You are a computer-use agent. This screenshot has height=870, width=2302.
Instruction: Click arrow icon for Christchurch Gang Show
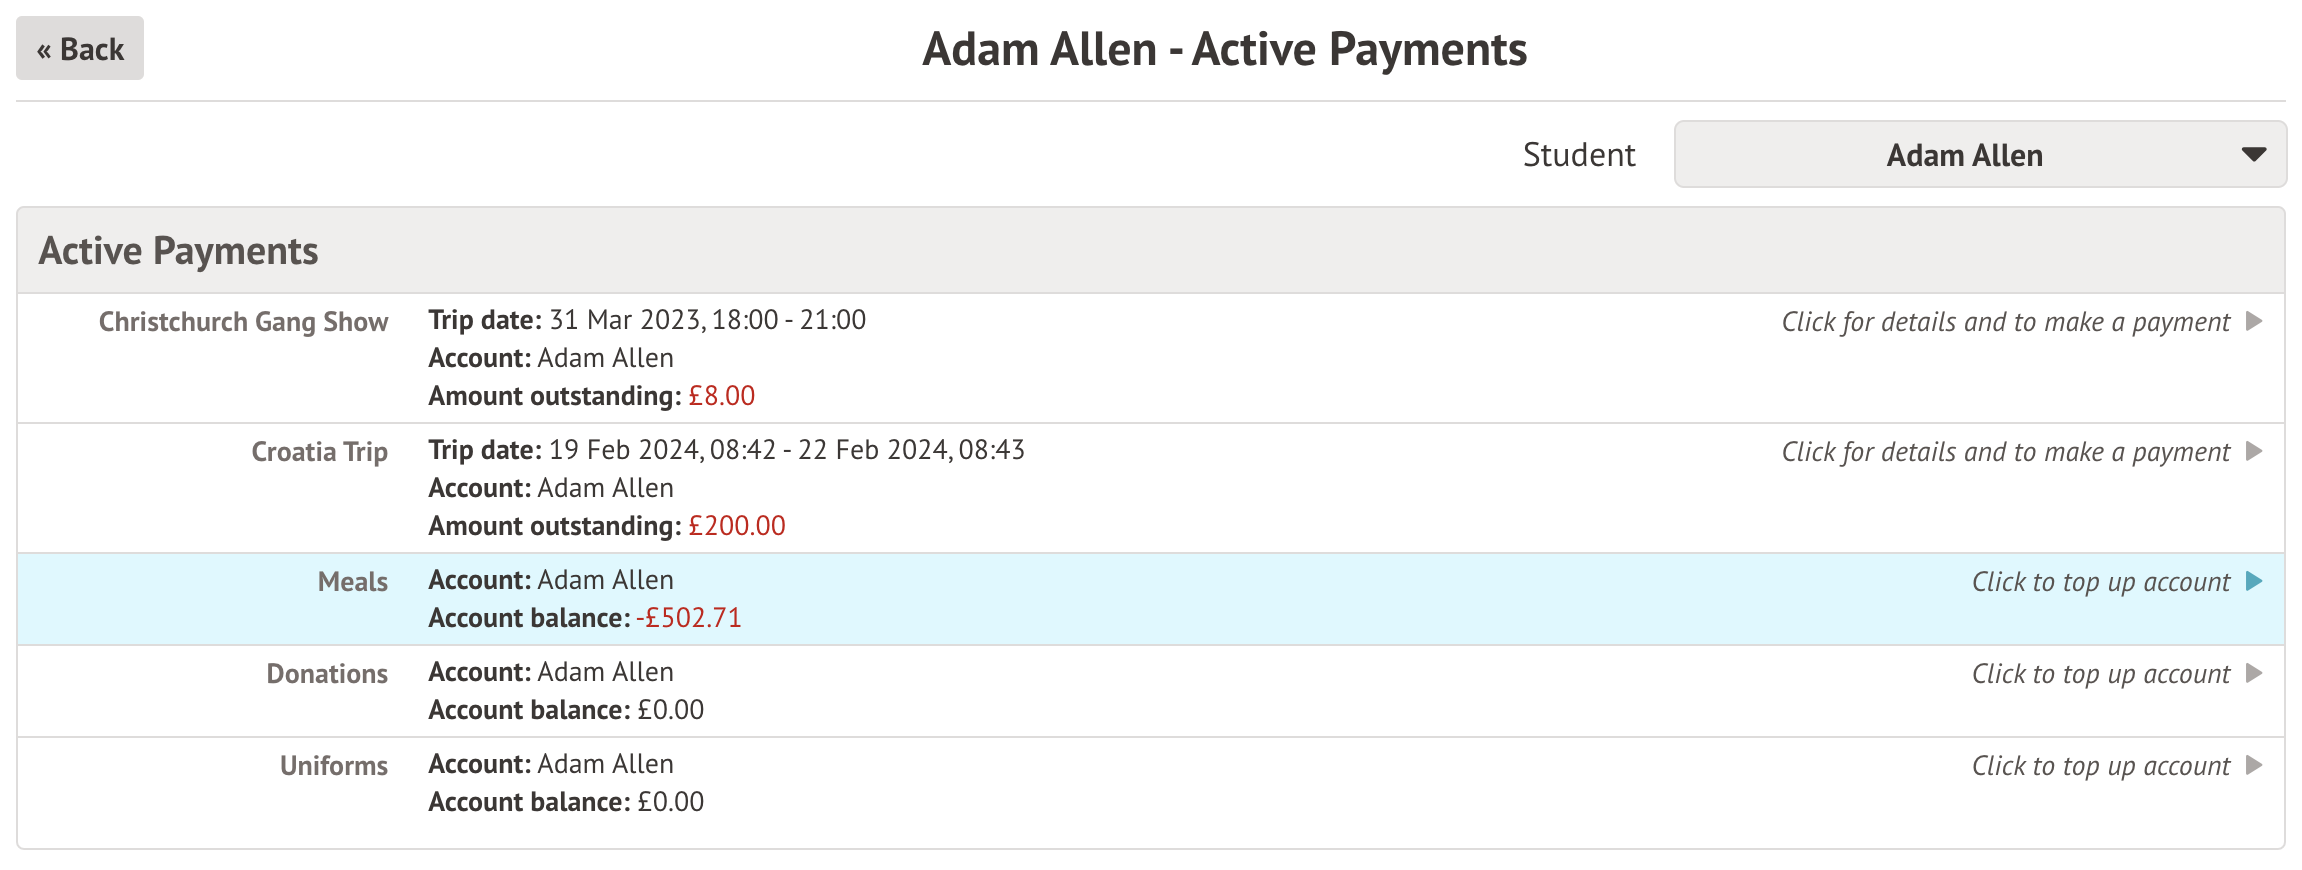[x=2254, y=322]
